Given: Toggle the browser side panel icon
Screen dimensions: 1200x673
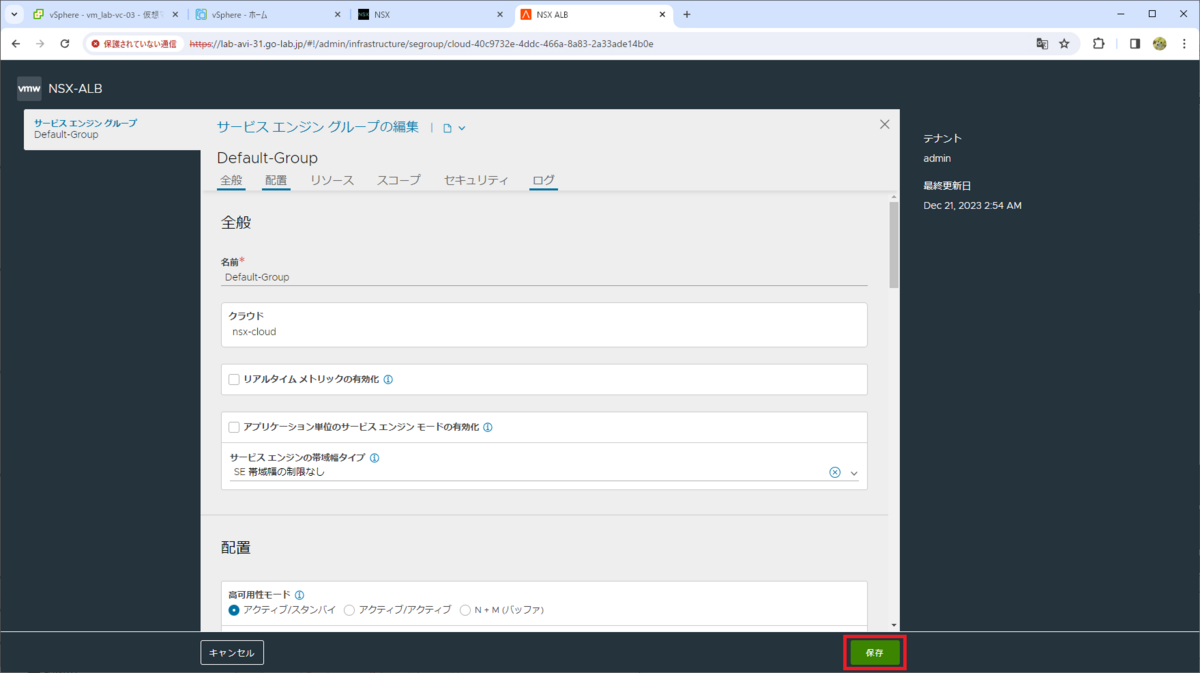Looking at the screenshot, I should click(x=1135, y=44).
